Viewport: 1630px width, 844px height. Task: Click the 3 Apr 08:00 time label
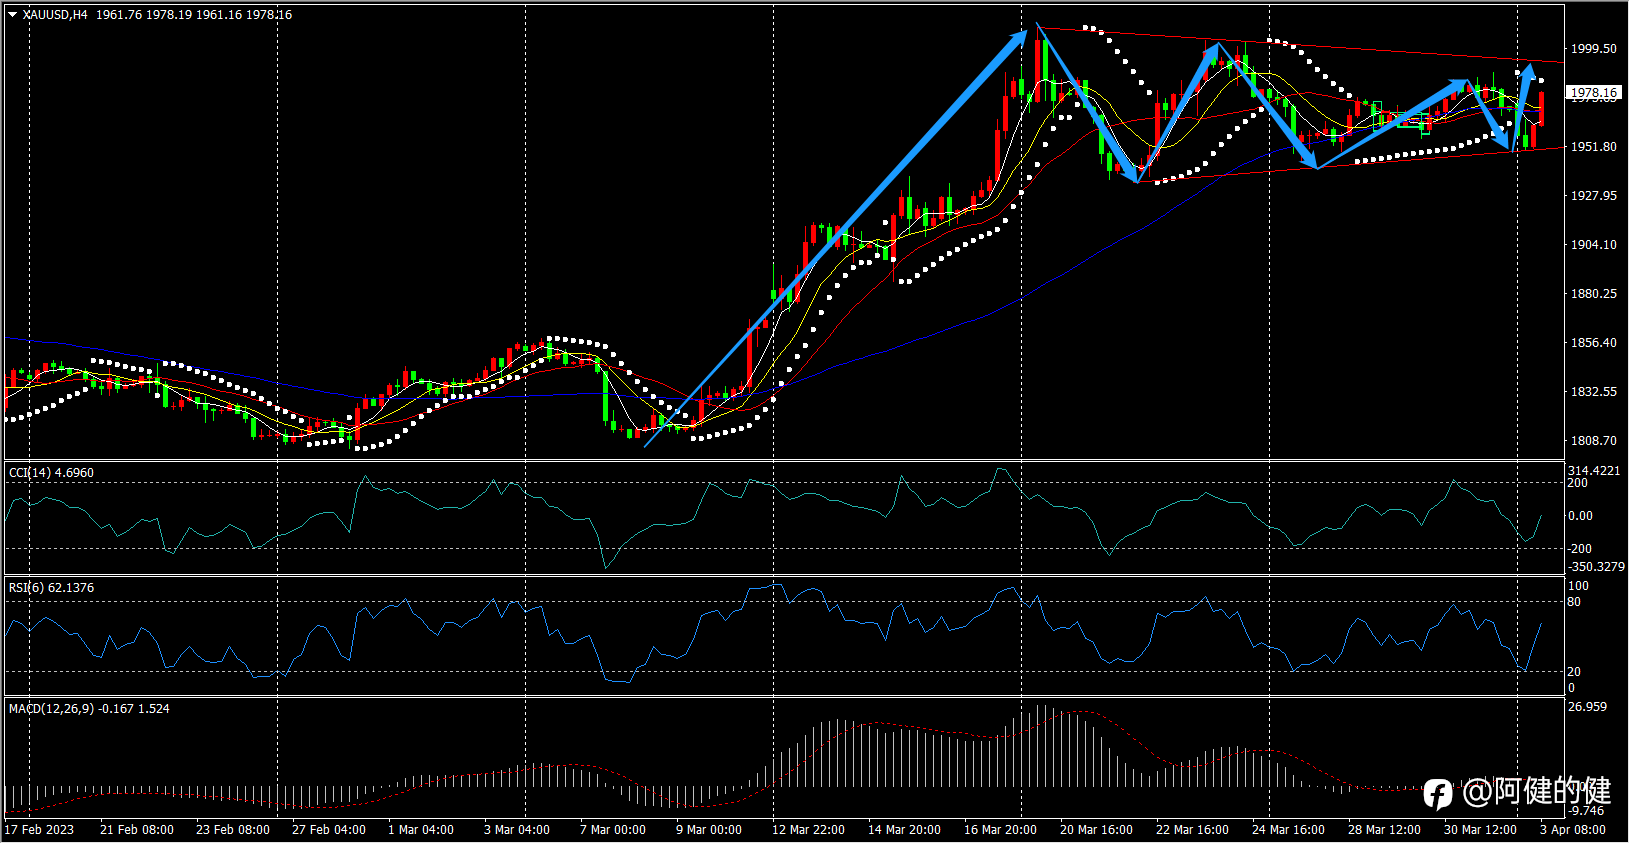tap(1573, 830)
